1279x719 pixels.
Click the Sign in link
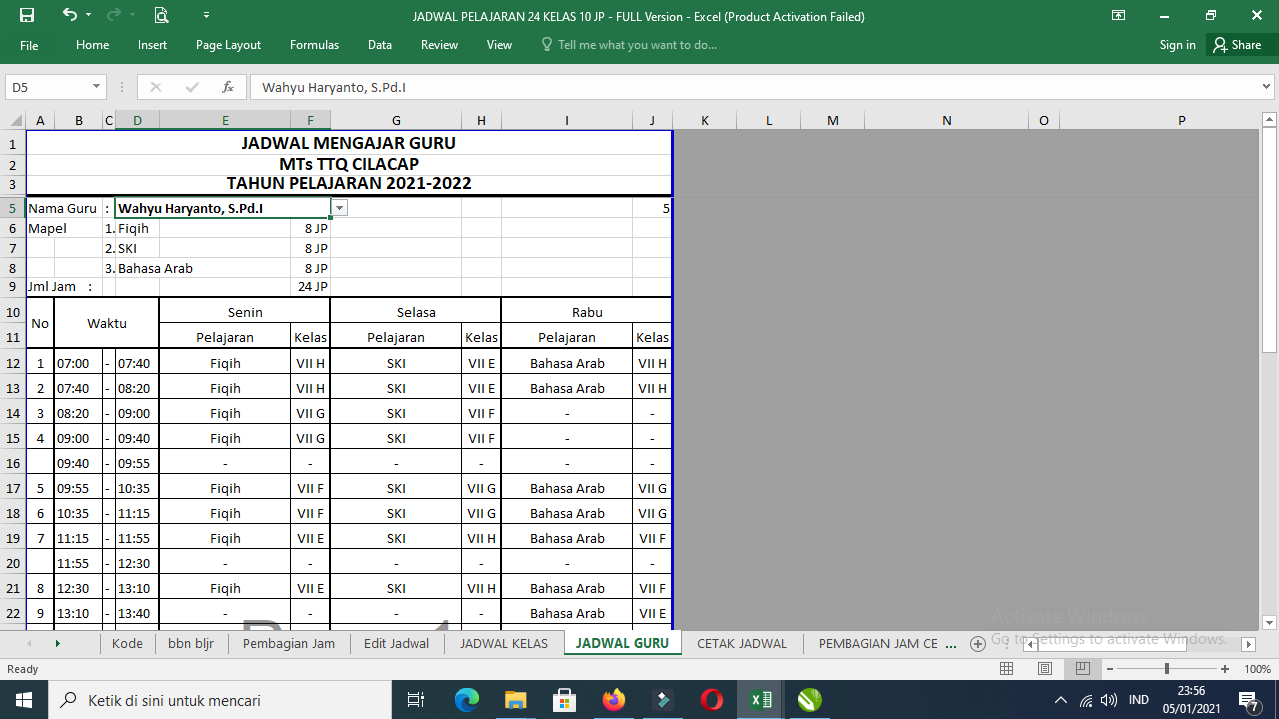coord(1177,45)
